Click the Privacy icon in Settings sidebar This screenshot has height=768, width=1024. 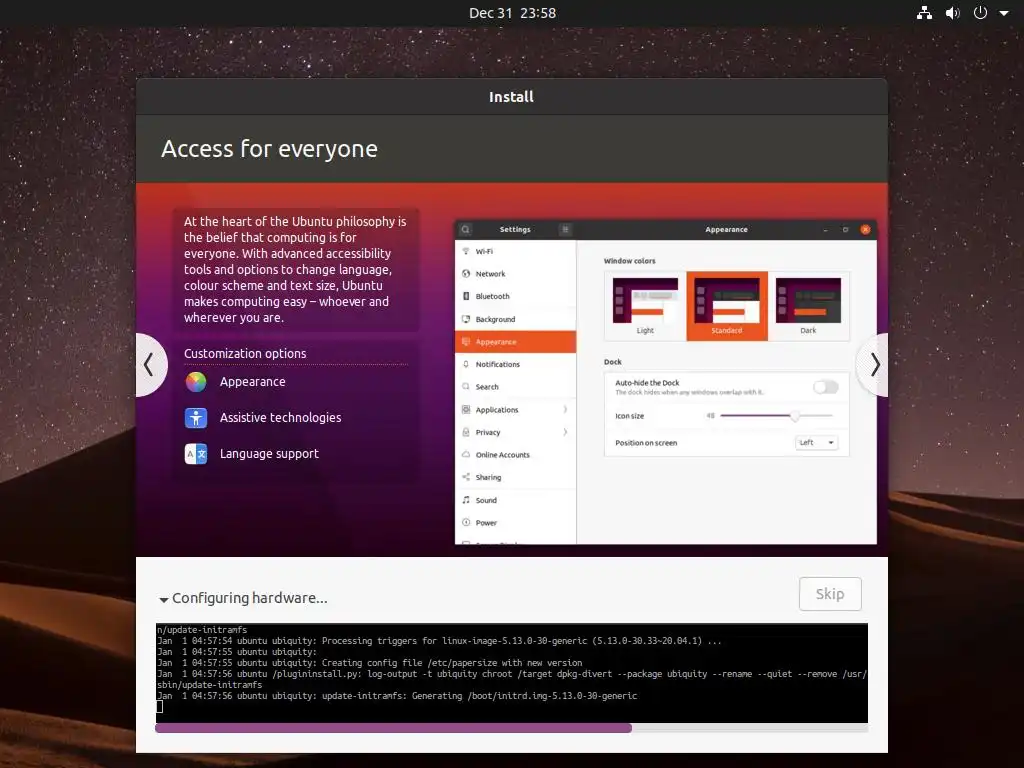click(x=466, y=432)
